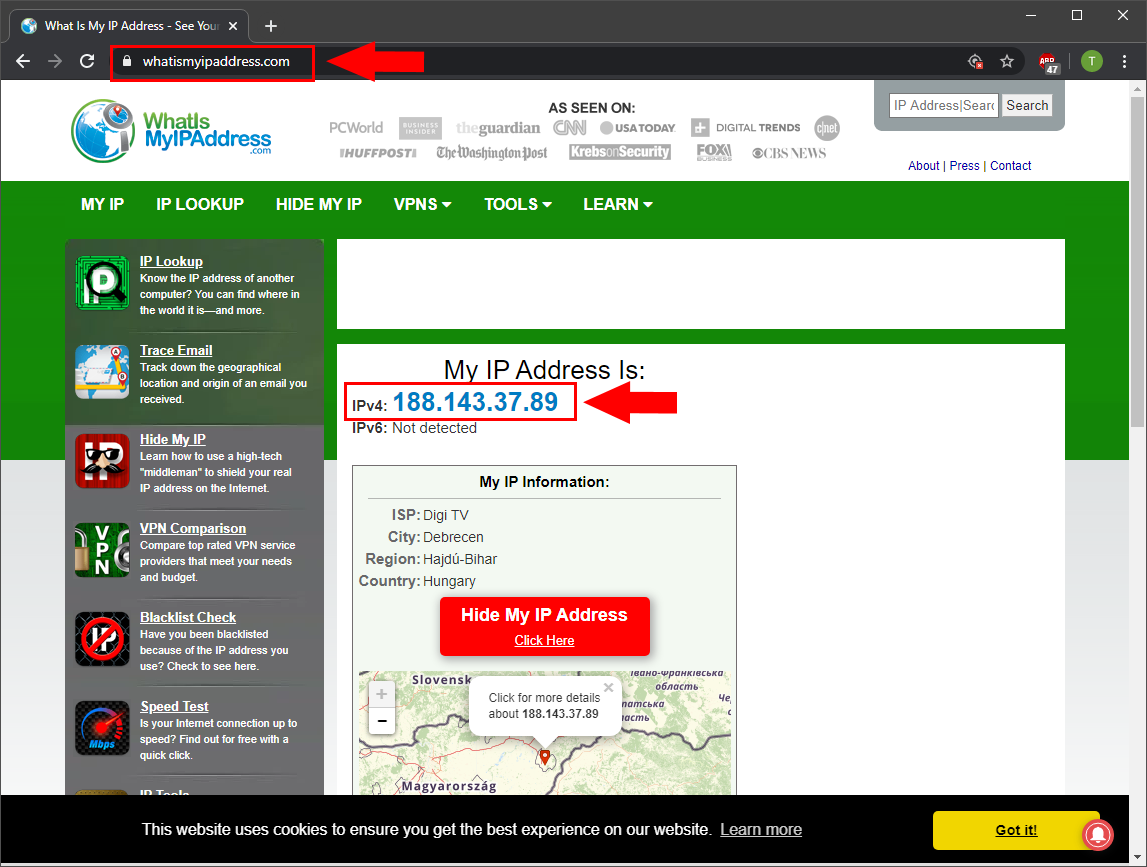Click the scrollbar down arrow
Image resolution: width=1147 pixels, height=867 pixels.
(1137, 857)
